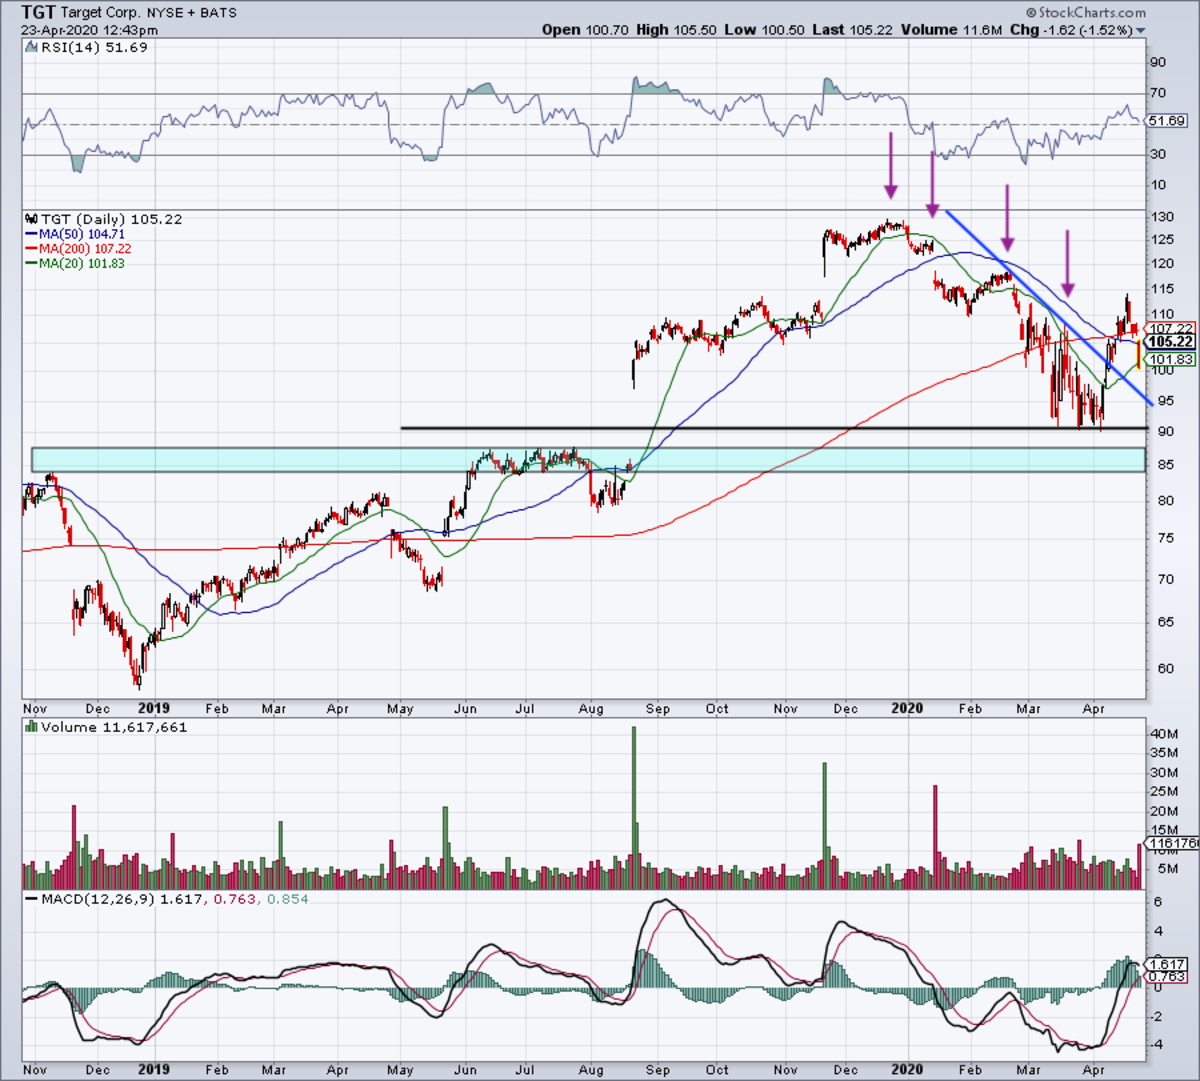Click the RSI area-chart icon beside RSI(14)
The height and width of the screenshot is (1081, 1200).
click(x=29, y=47)
